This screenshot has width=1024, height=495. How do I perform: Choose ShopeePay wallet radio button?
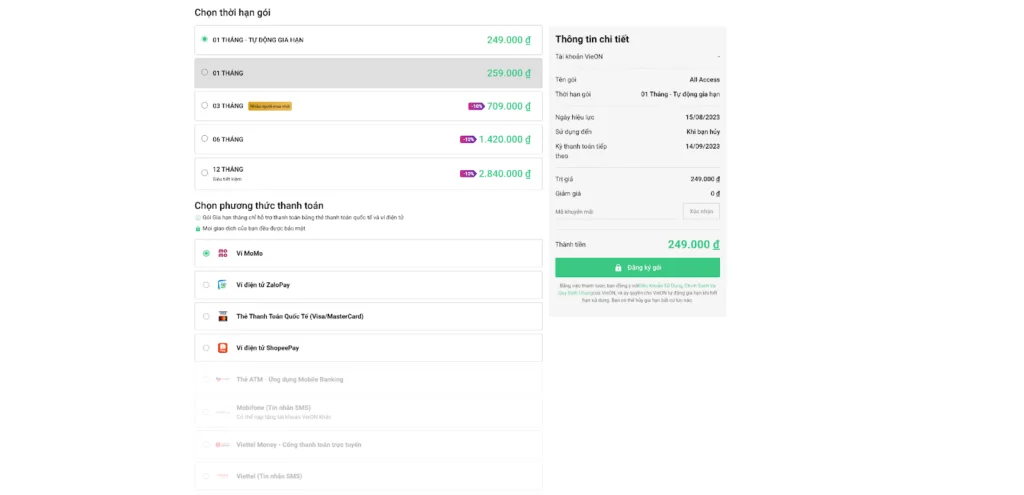[x=206, y=348]
